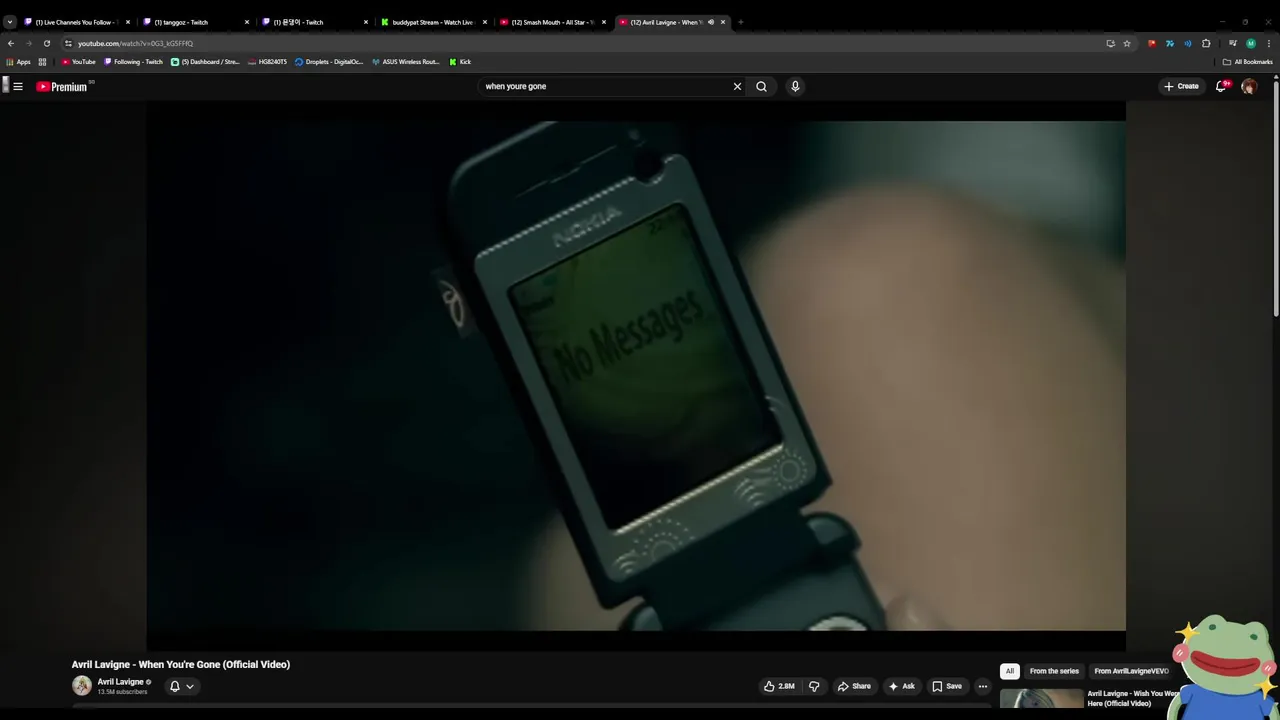Save the video to a playlist
Screen dimensions: 1280x720
(946, 686)
